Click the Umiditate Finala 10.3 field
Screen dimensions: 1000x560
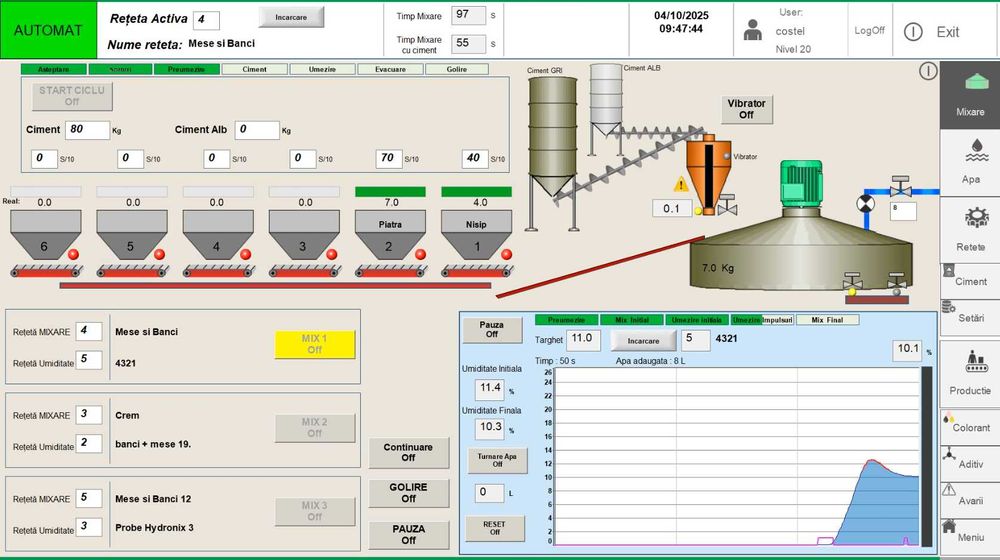coord(490,428)
